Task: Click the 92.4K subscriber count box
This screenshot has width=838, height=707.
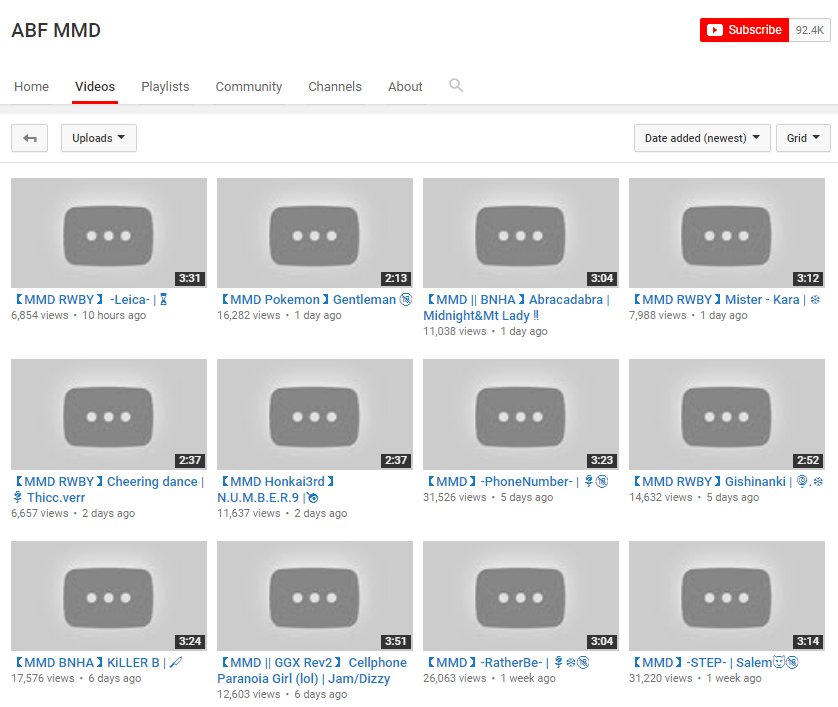Action: [x=810, y=30]
